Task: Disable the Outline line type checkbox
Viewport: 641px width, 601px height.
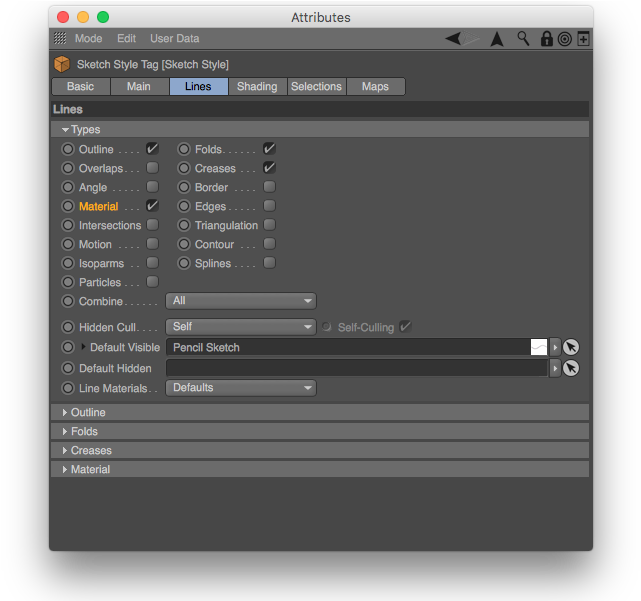Action: [x=152, y=149]
